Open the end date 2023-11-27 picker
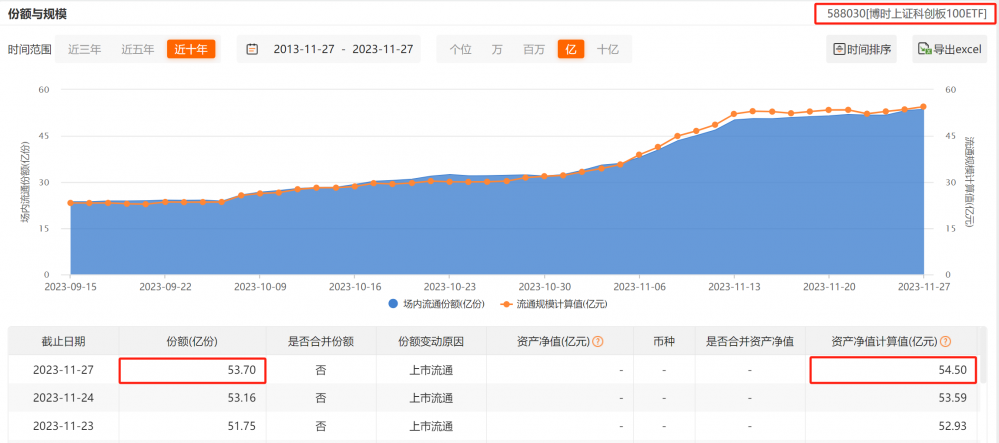 pos(383,49)
